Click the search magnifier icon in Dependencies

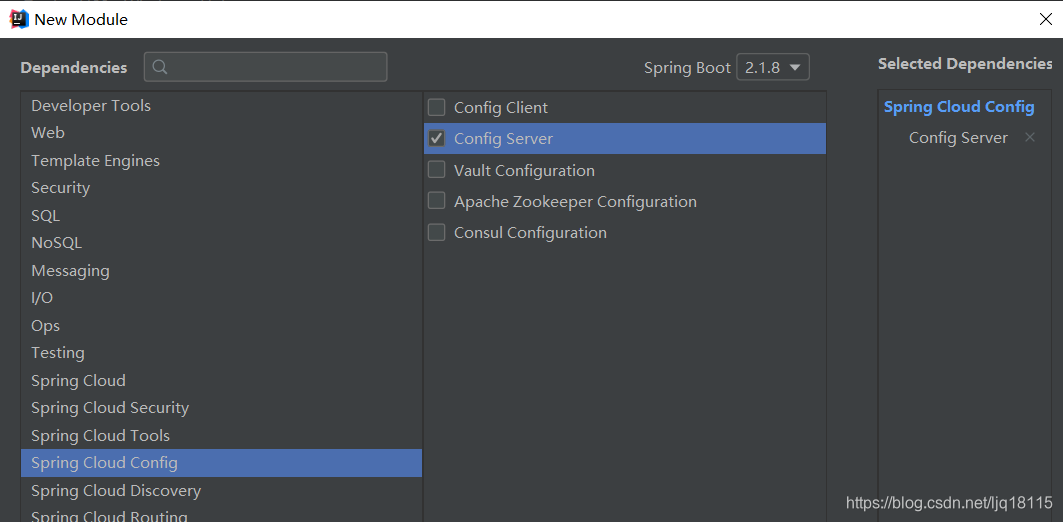161,67
